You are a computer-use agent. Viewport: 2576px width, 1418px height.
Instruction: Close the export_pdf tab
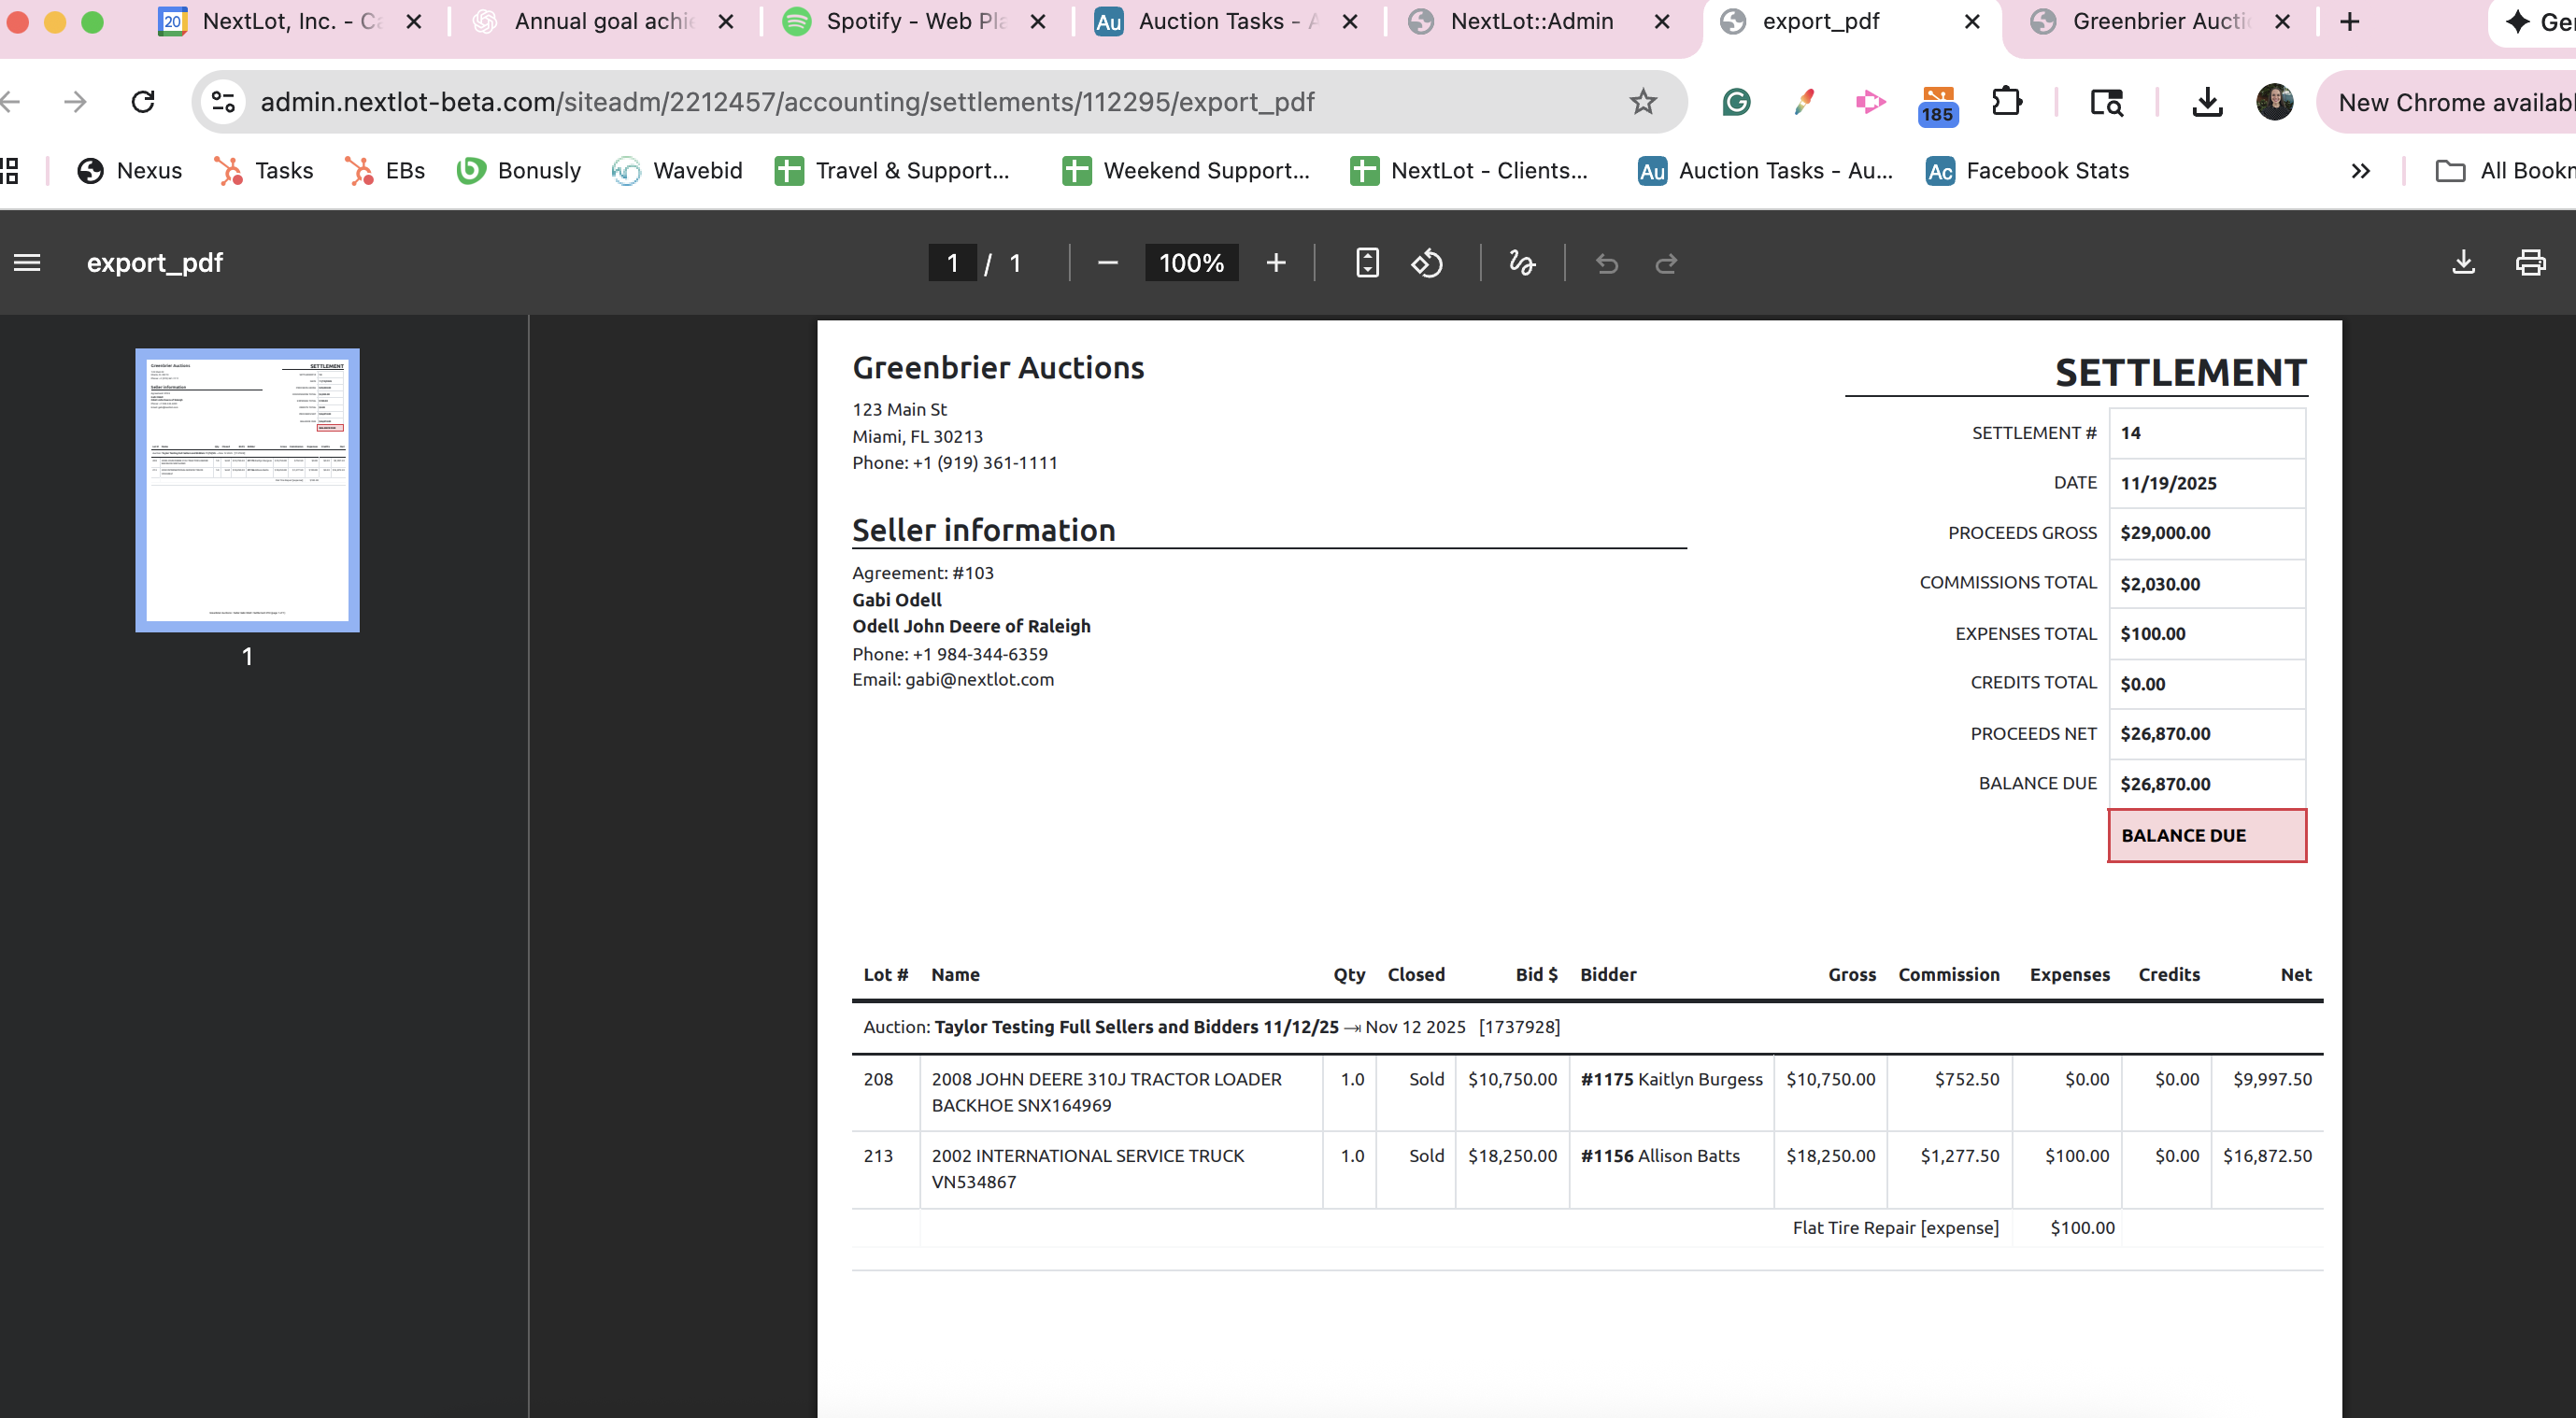(1972, 22)
